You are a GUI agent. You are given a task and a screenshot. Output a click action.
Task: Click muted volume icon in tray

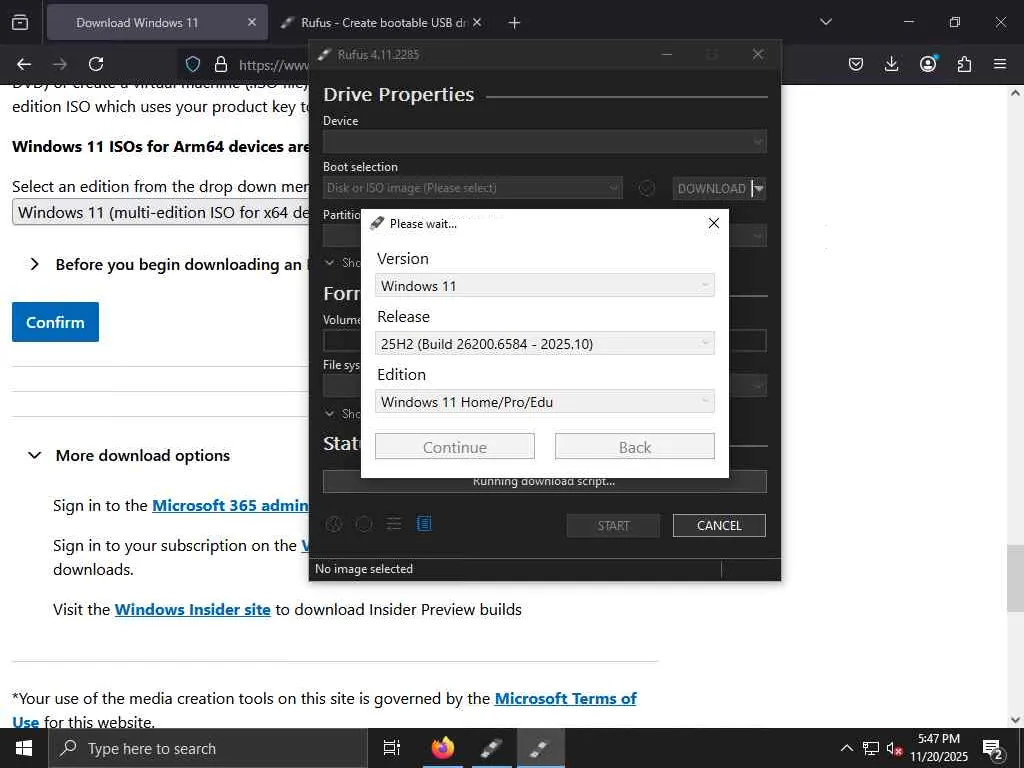tap(895, 748)
